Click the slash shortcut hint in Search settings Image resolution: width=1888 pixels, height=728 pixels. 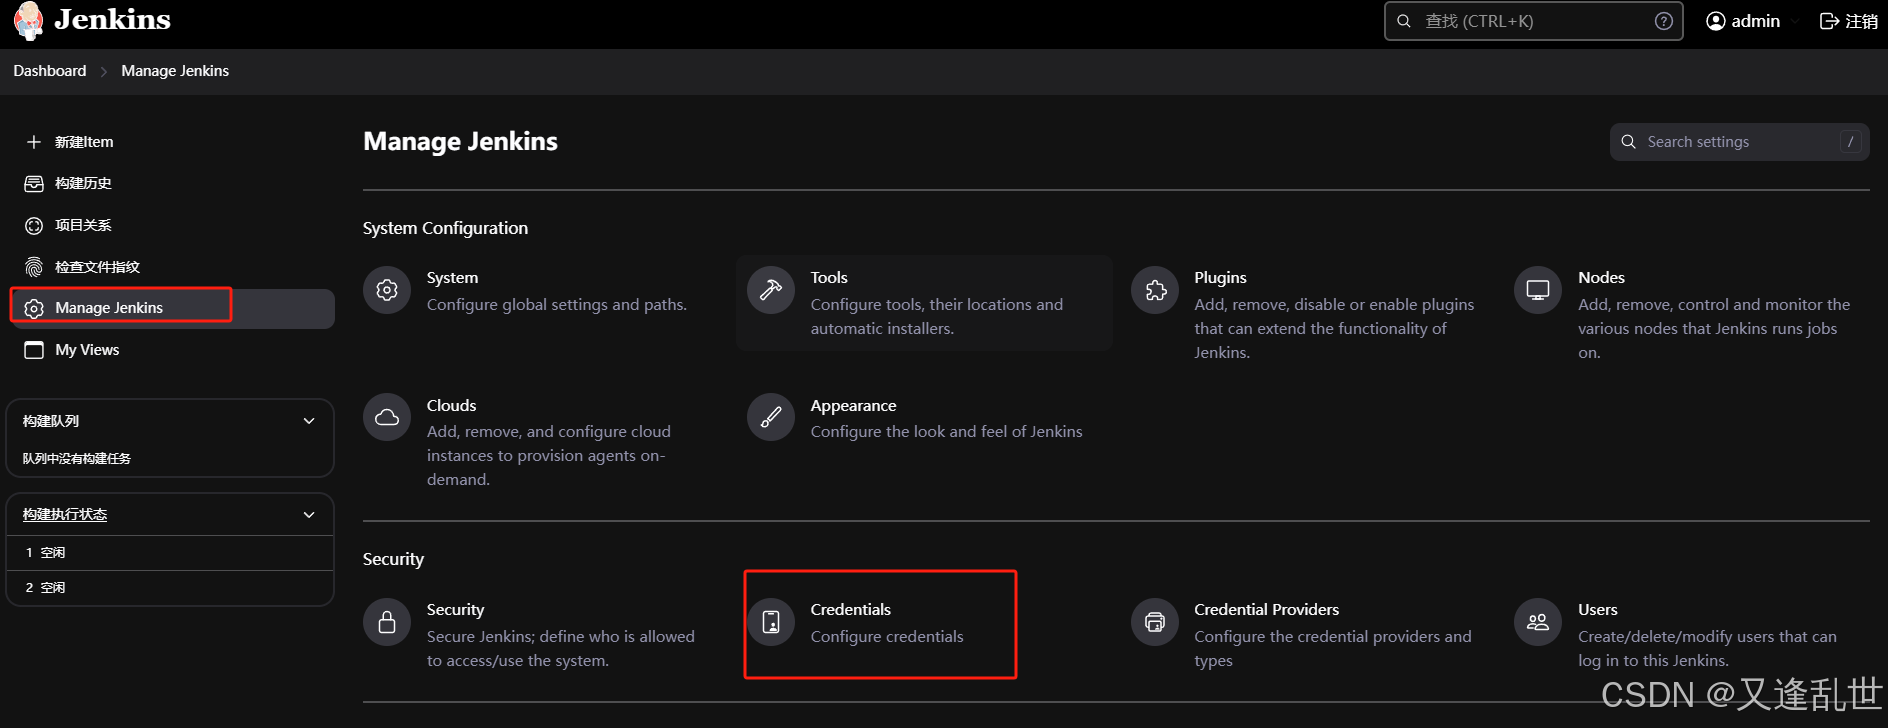click(x=1850, y=142)
